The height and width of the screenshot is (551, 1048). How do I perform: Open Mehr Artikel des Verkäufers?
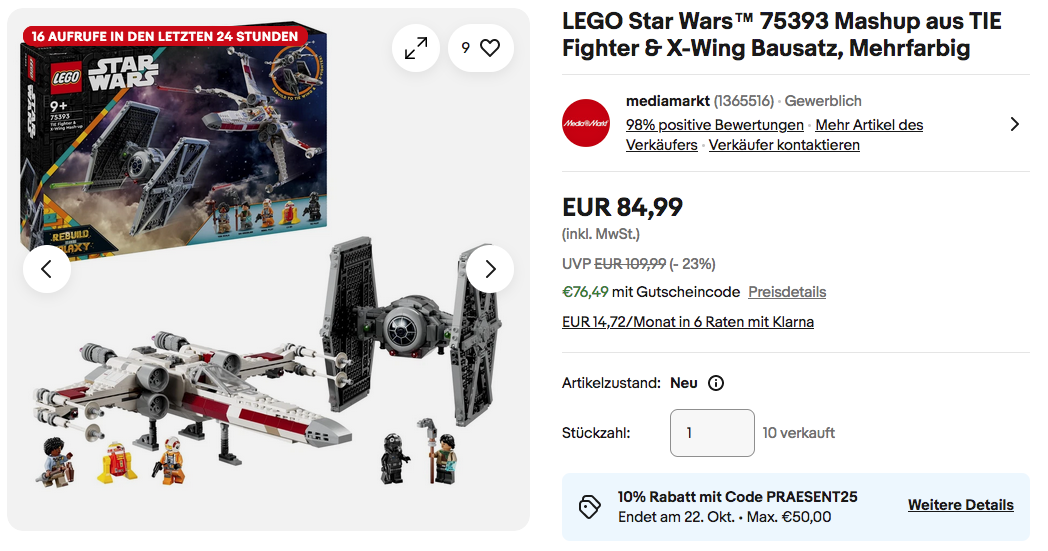(x=869, y=125)
